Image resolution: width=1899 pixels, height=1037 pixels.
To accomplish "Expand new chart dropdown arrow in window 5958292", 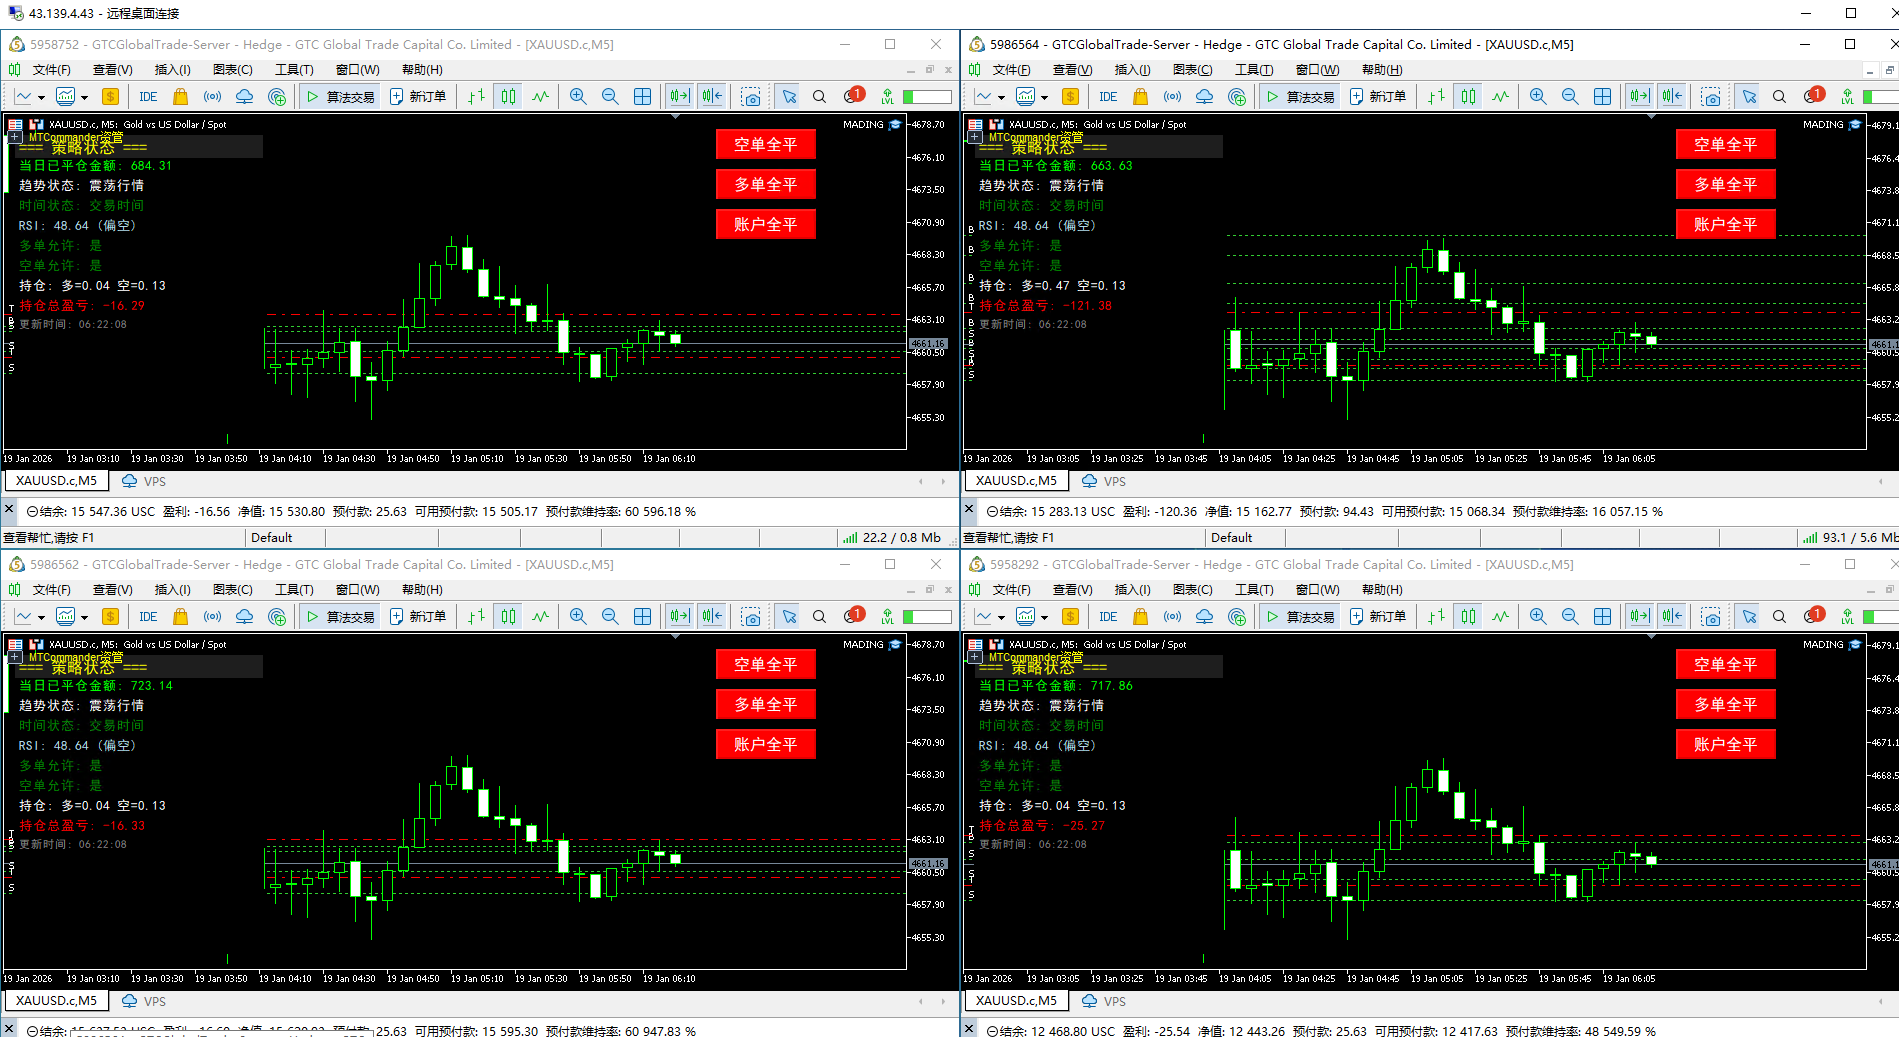I will coord(1001,618).
